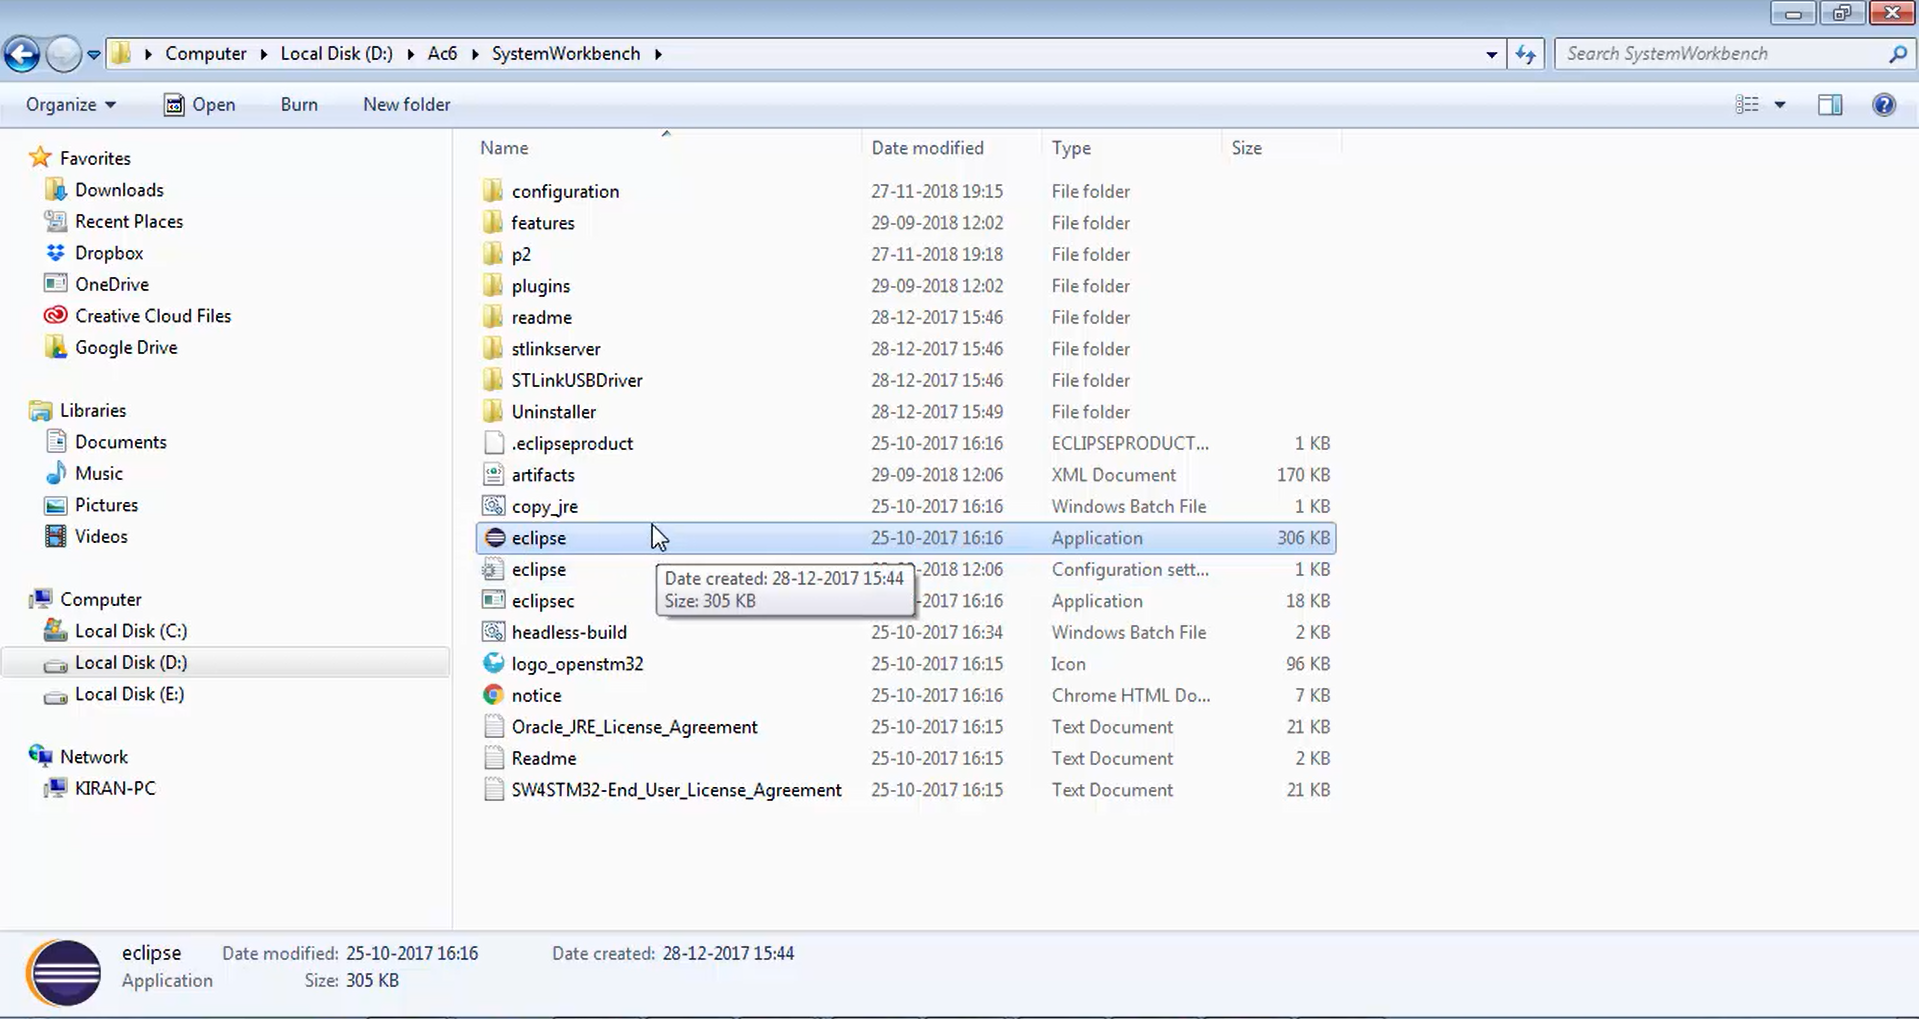Screen dimensions: 1919x1019
Task: Refresh the folder view
Action: tap(1526, 54)
